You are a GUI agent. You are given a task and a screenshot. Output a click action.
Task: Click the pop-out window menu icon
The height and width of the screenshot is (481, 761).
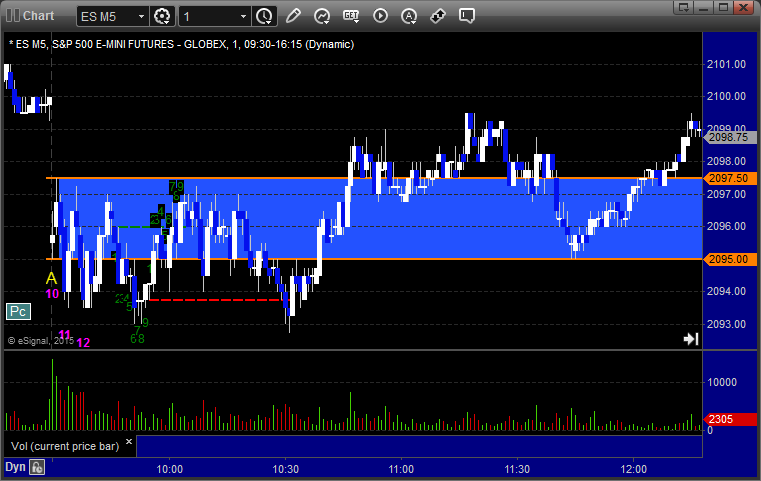tap(684, 7)
